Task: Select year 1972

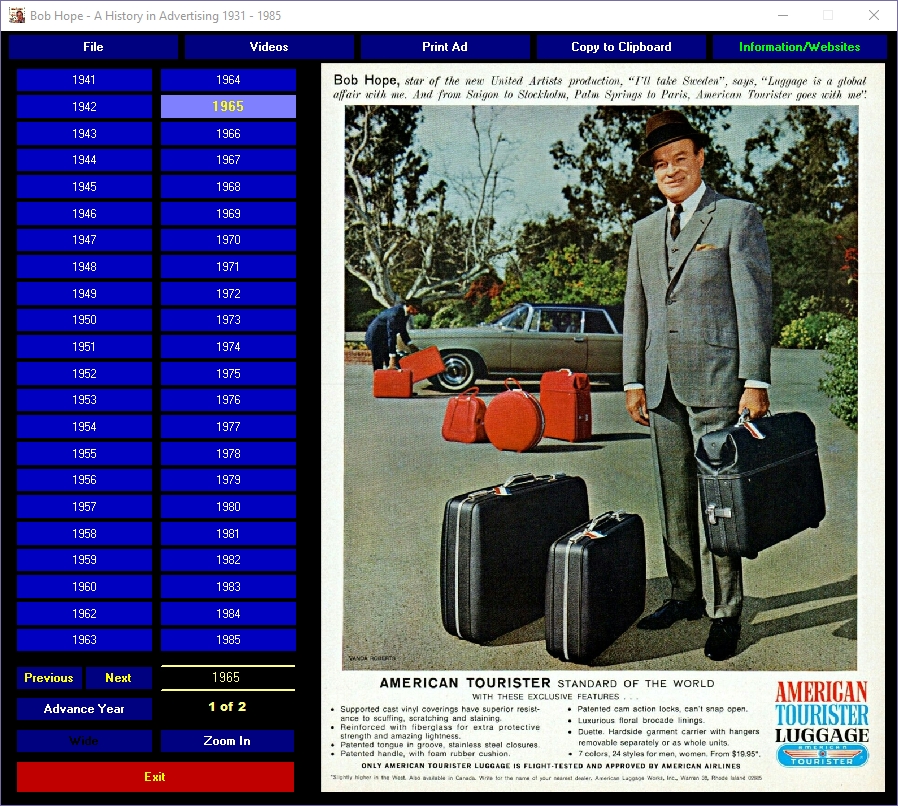Action: 229,294
